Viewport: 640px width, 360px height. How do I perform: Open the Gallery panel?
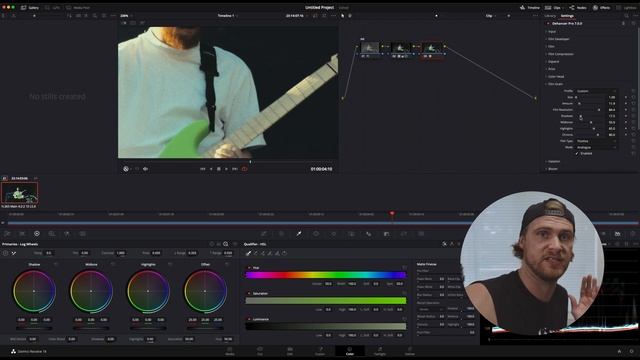tap(30, 7)
